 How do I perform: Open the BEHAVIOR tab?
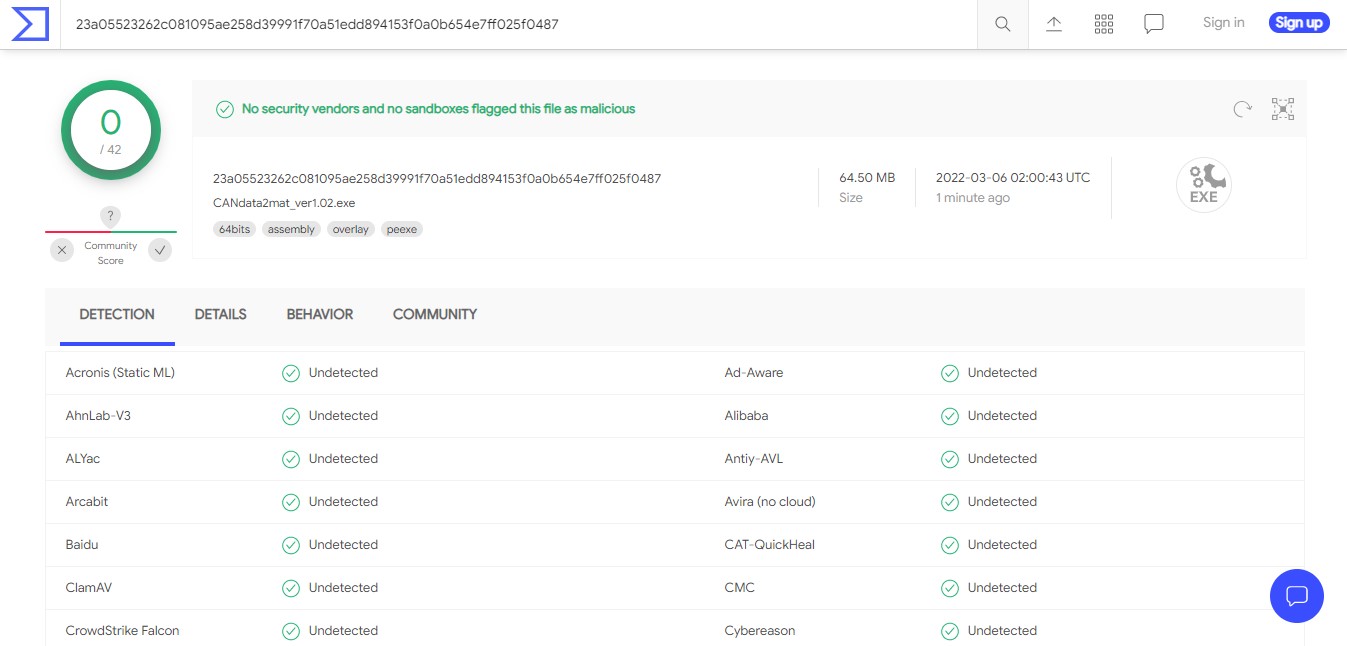coord(320,314)
